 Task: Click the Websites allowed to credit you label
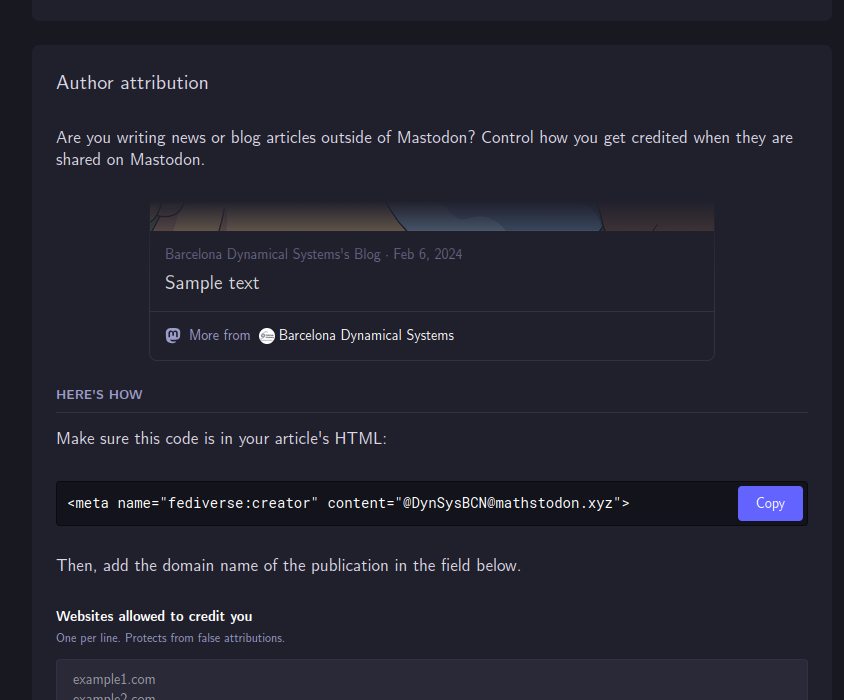click(154, 616)
